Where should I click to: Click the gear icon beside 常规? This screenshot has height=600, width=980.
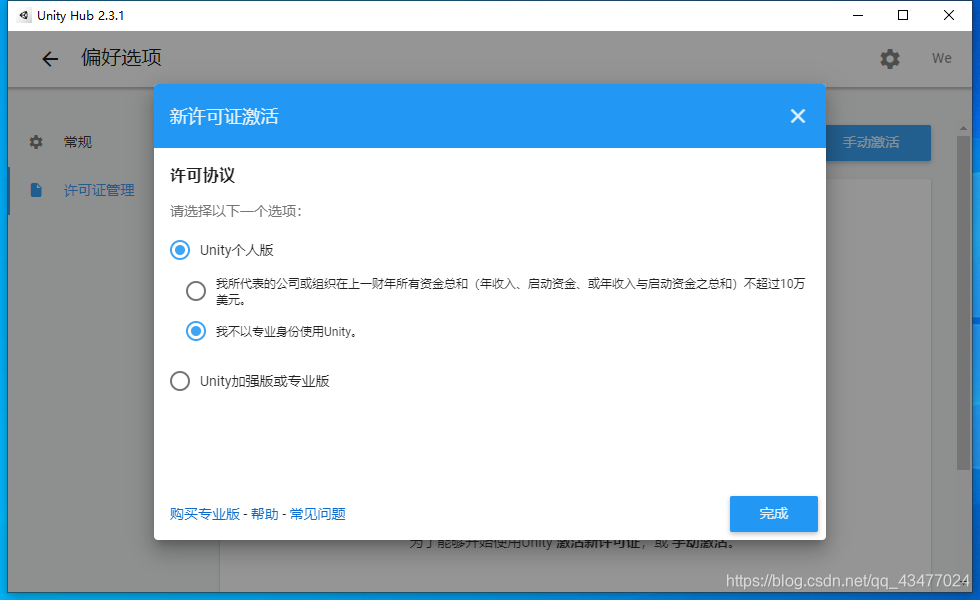pyautogui.click(x=36, y=142)
